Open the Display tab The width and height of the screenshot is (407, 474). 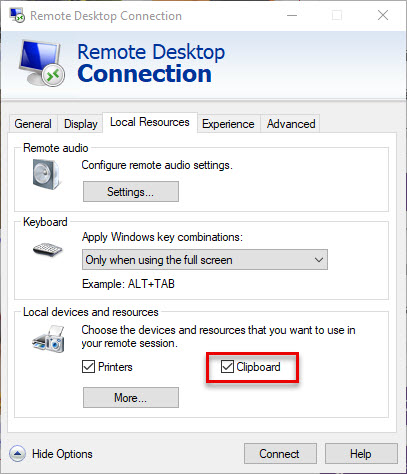tap(81, 124)
